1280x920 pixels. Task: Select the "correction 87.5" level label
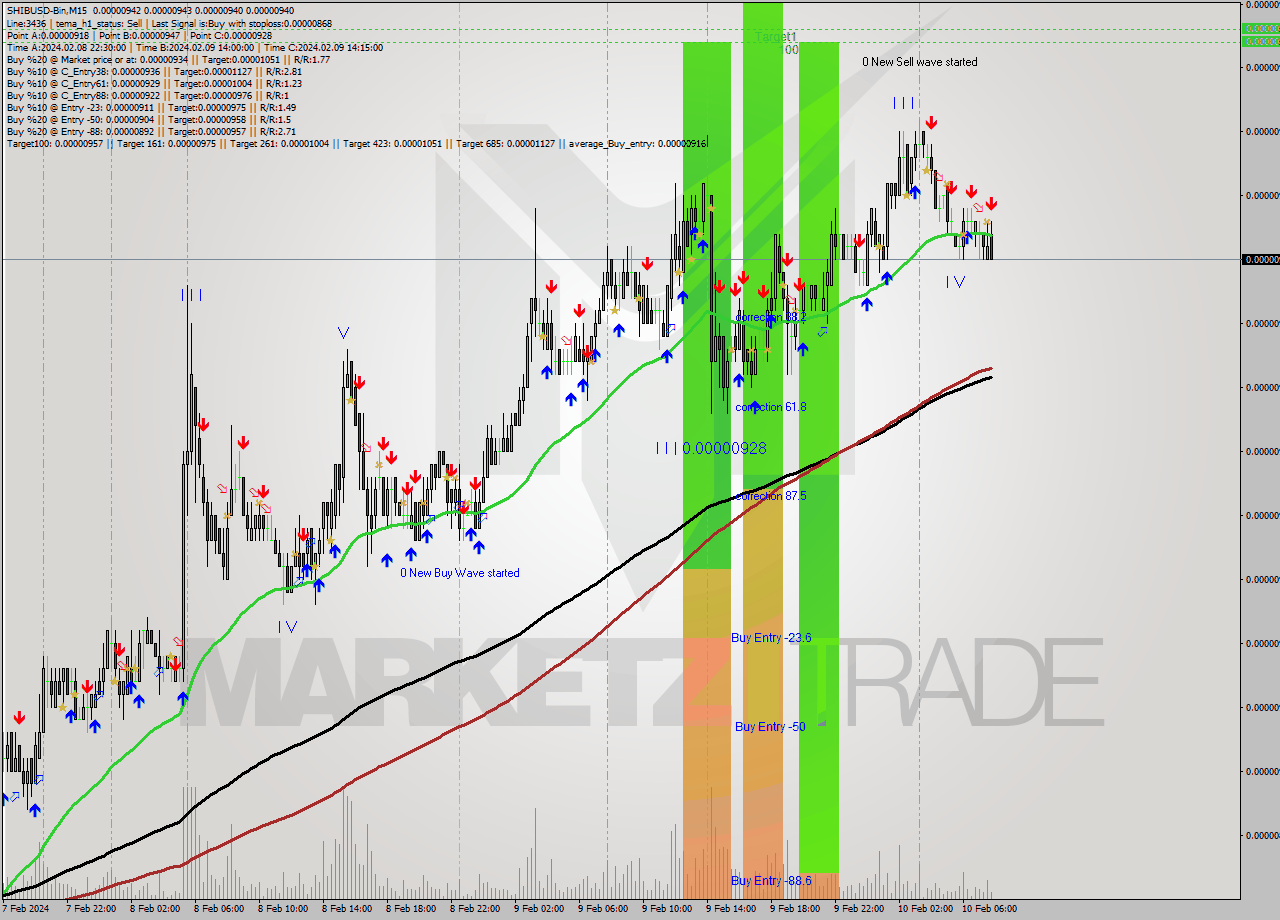click(771, 496)
